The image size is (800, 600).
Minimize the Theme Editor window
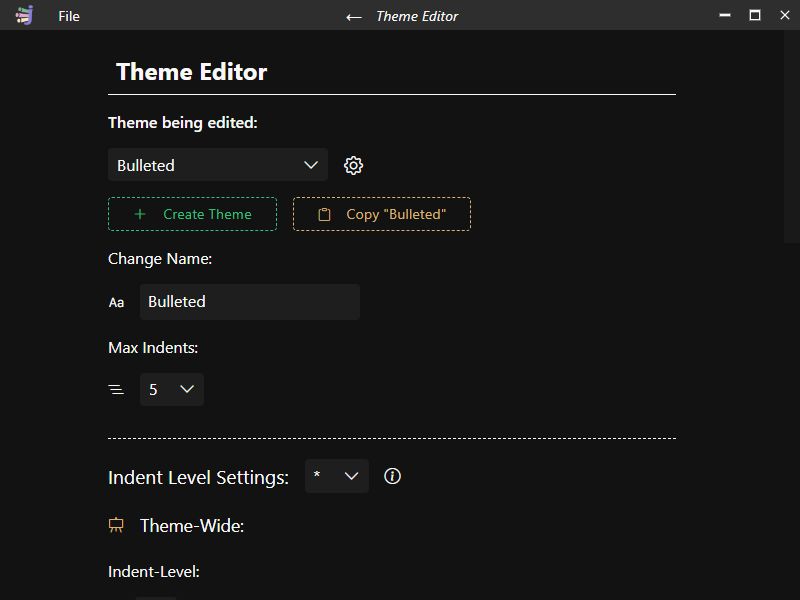tap(723, 15)
